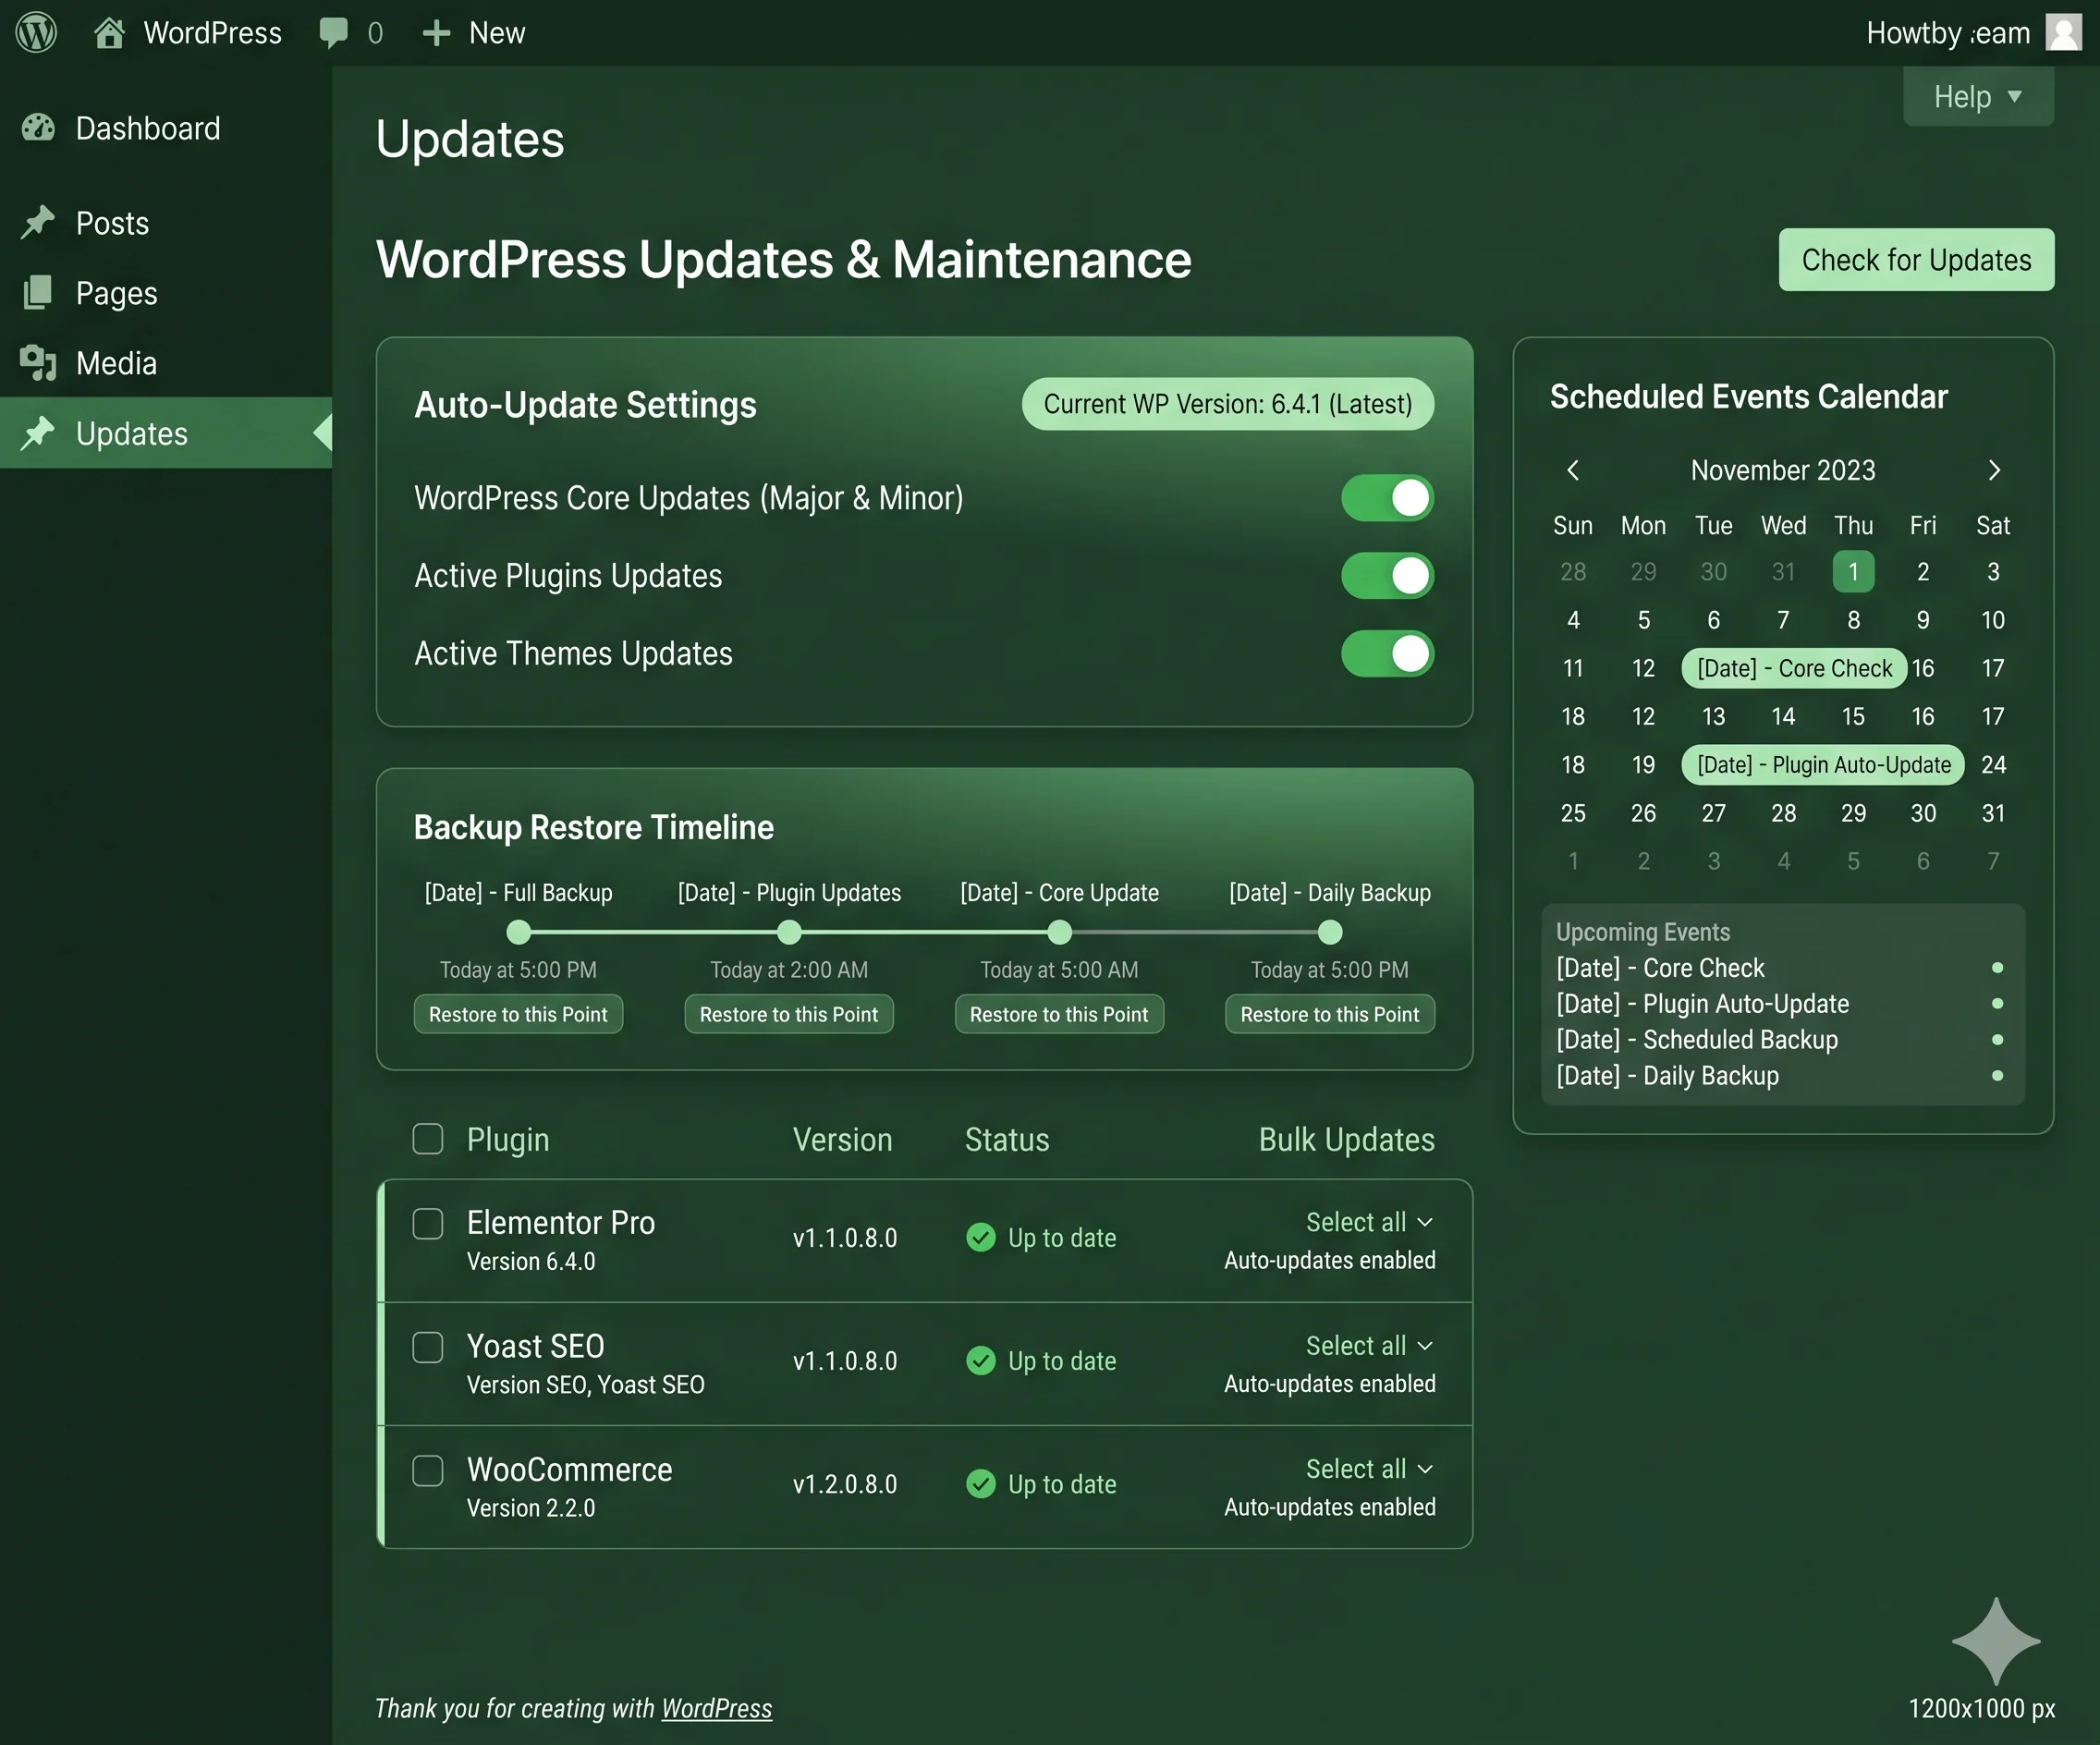2100x1745 pixels.
Task: Select highlighted November 1 in calendar
Action: coord(1853,571)
